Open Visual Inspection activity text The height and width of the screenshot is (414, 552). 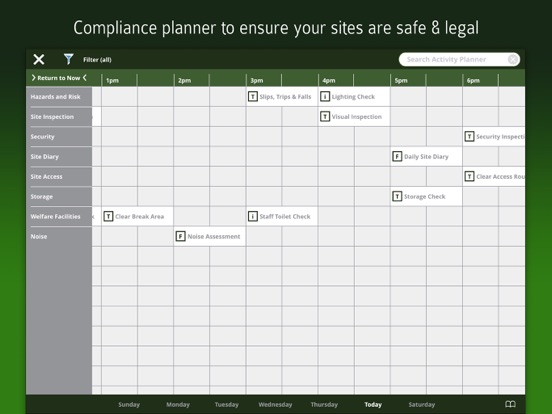[x=357, y=117]
